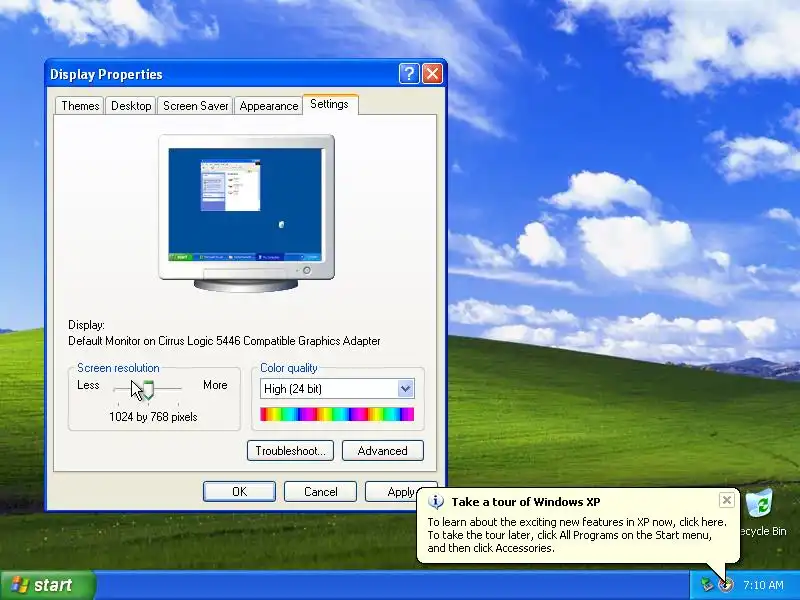Click Cancel in Display Properties
The width and height of the screenshot is (800, 600).
point(320,491)
